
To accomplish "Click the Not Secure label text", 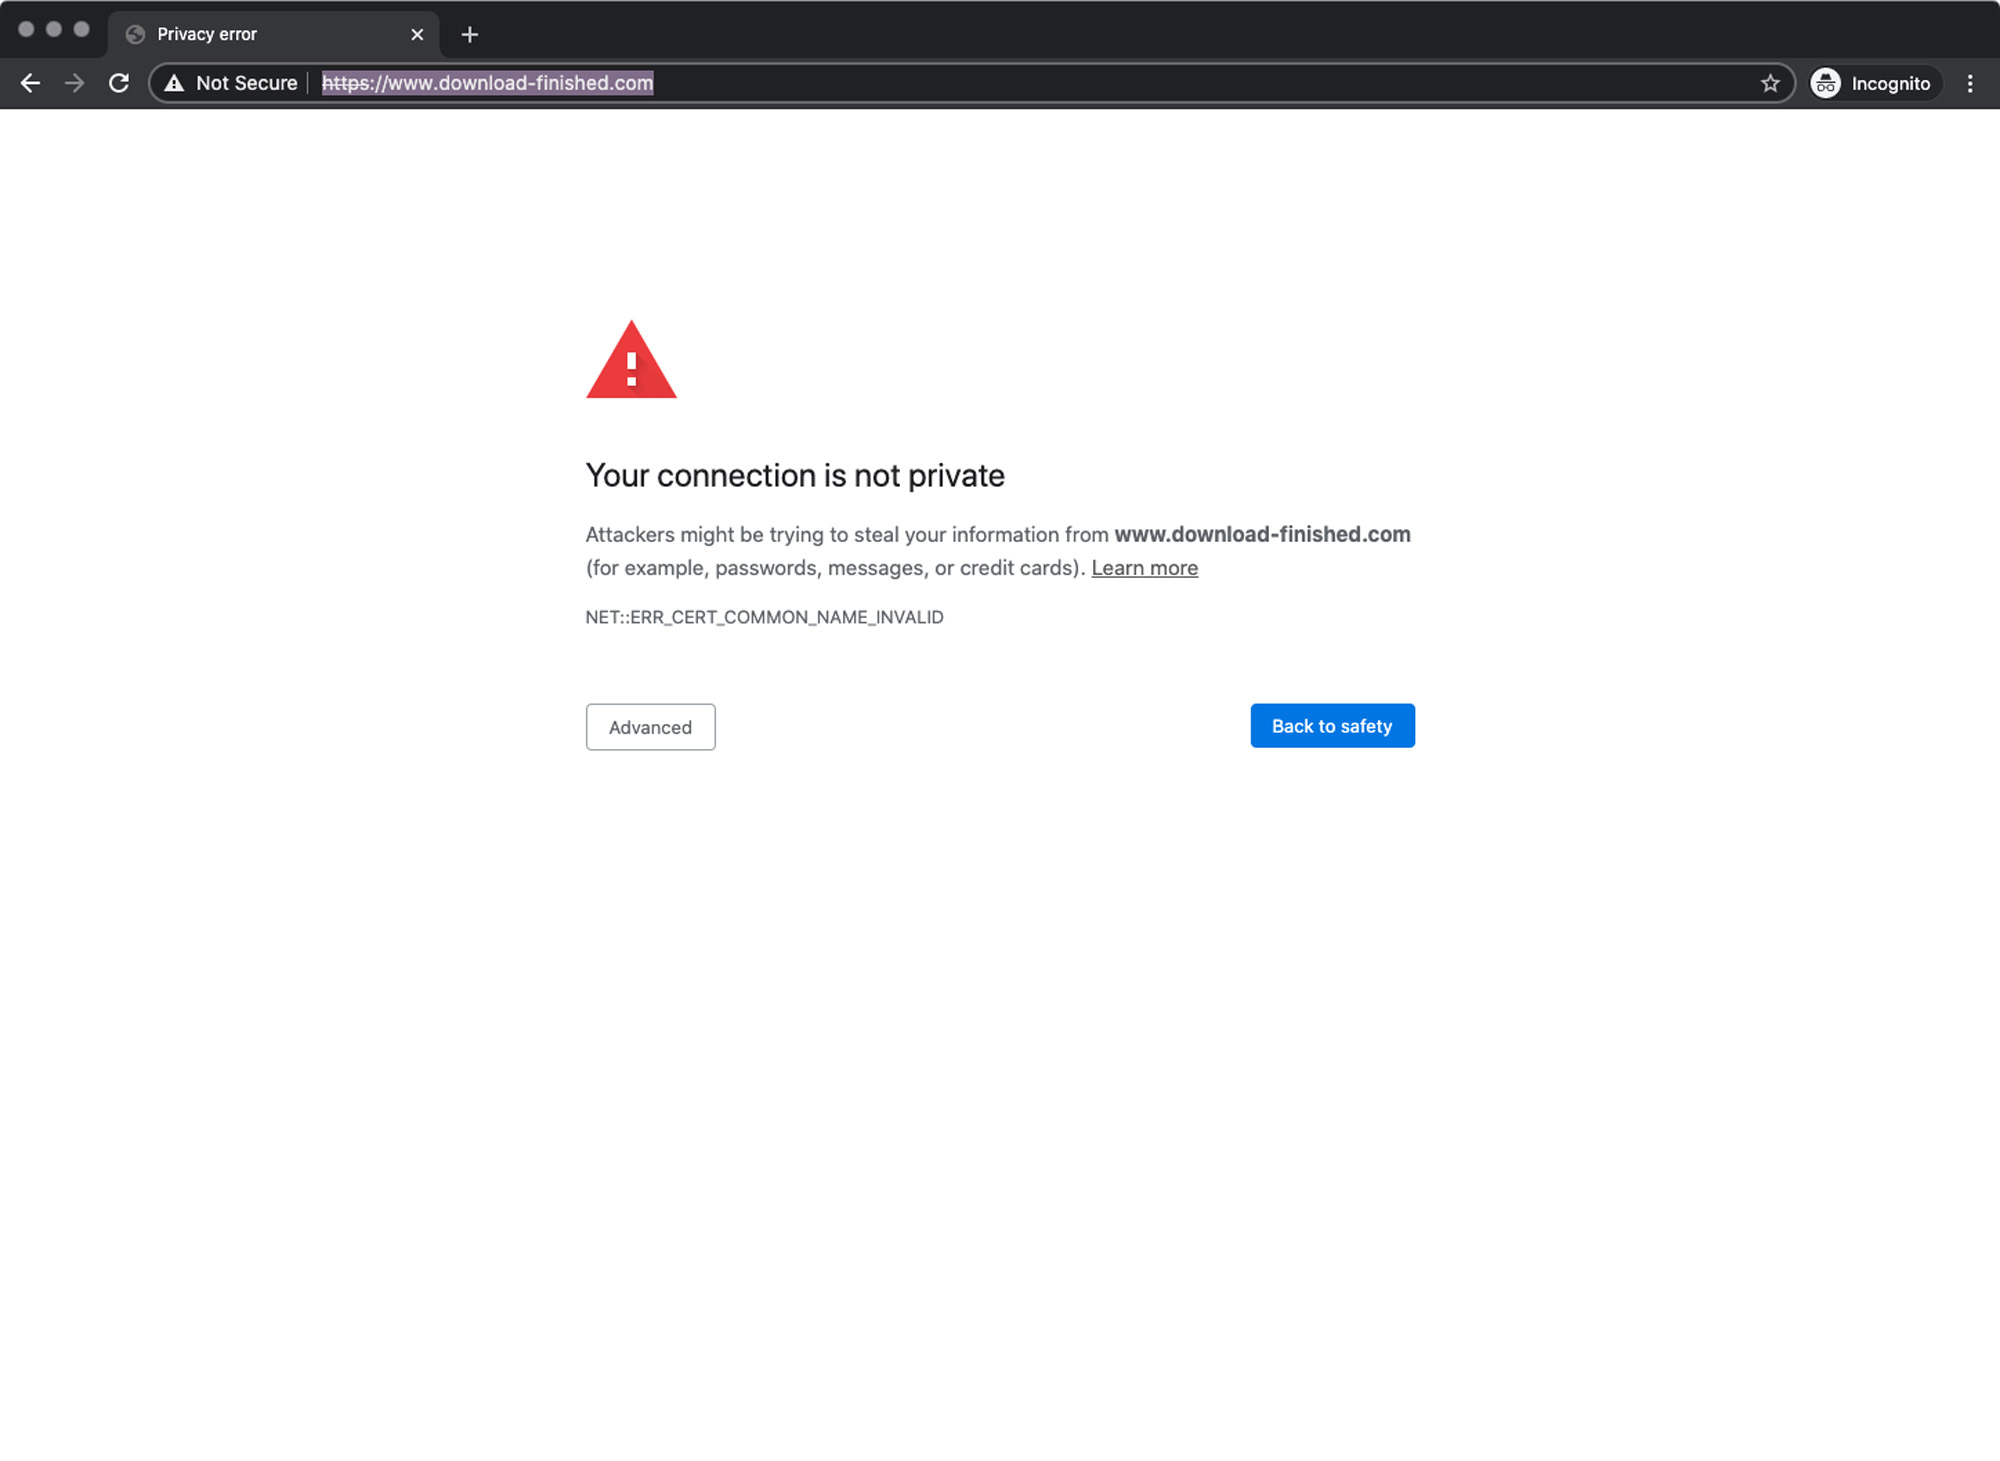I will [x=246, y=83].
